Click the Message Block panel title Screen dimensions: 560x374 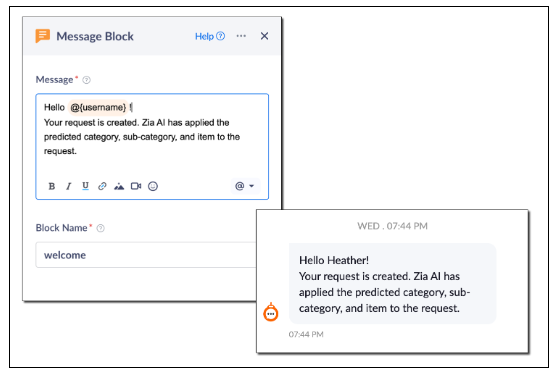95,36
